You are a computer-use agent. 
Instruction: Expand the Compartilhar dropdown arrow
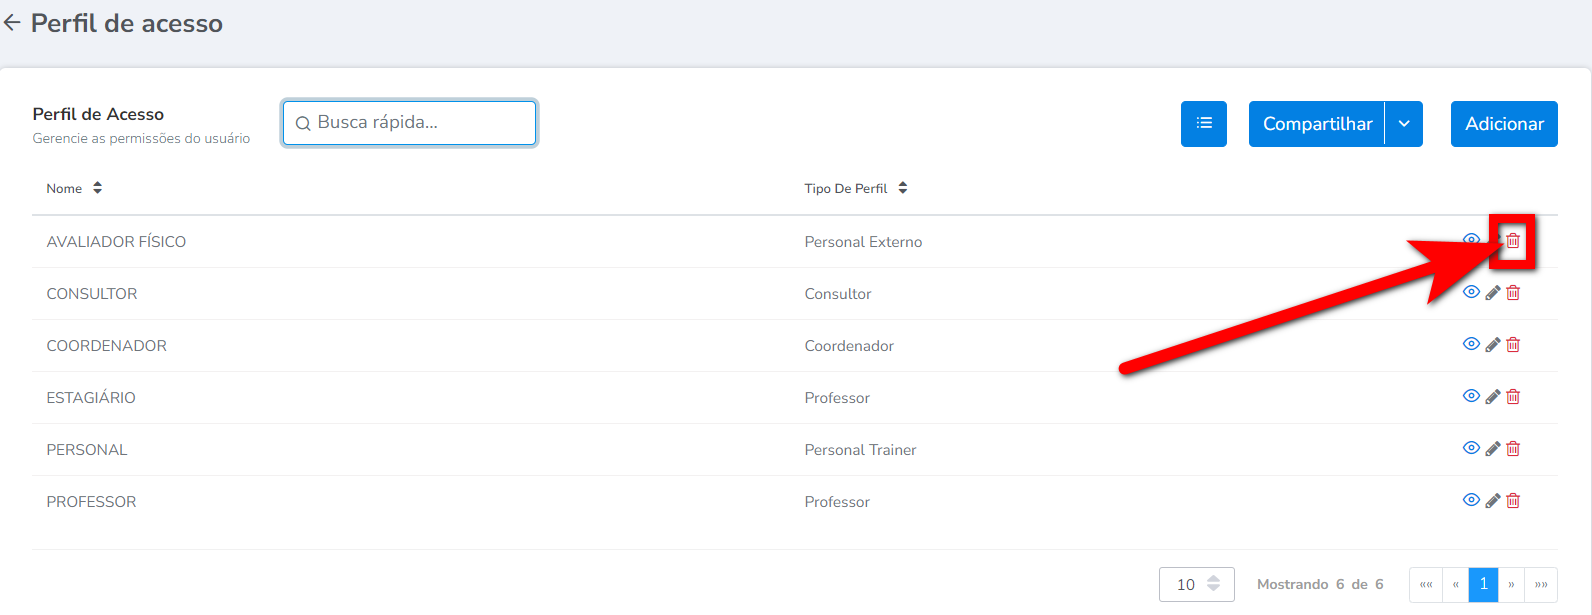tap(1404, 124)
